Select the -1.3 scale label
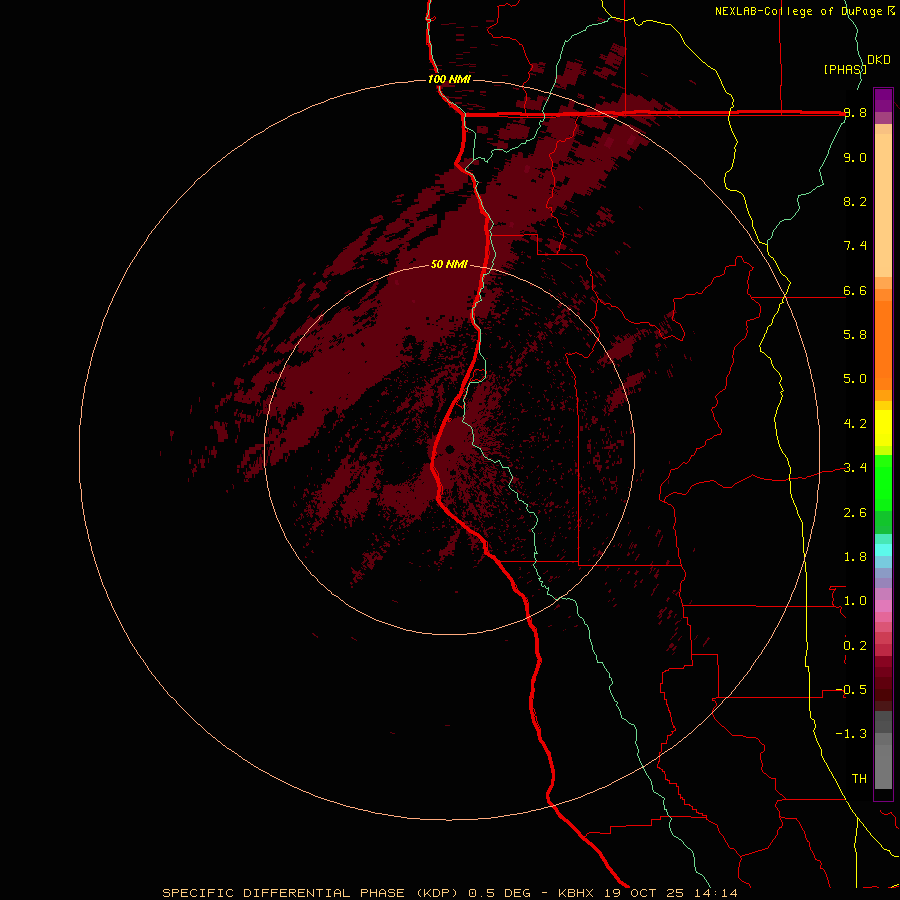 pyautogui.click(x=851, y=734)
